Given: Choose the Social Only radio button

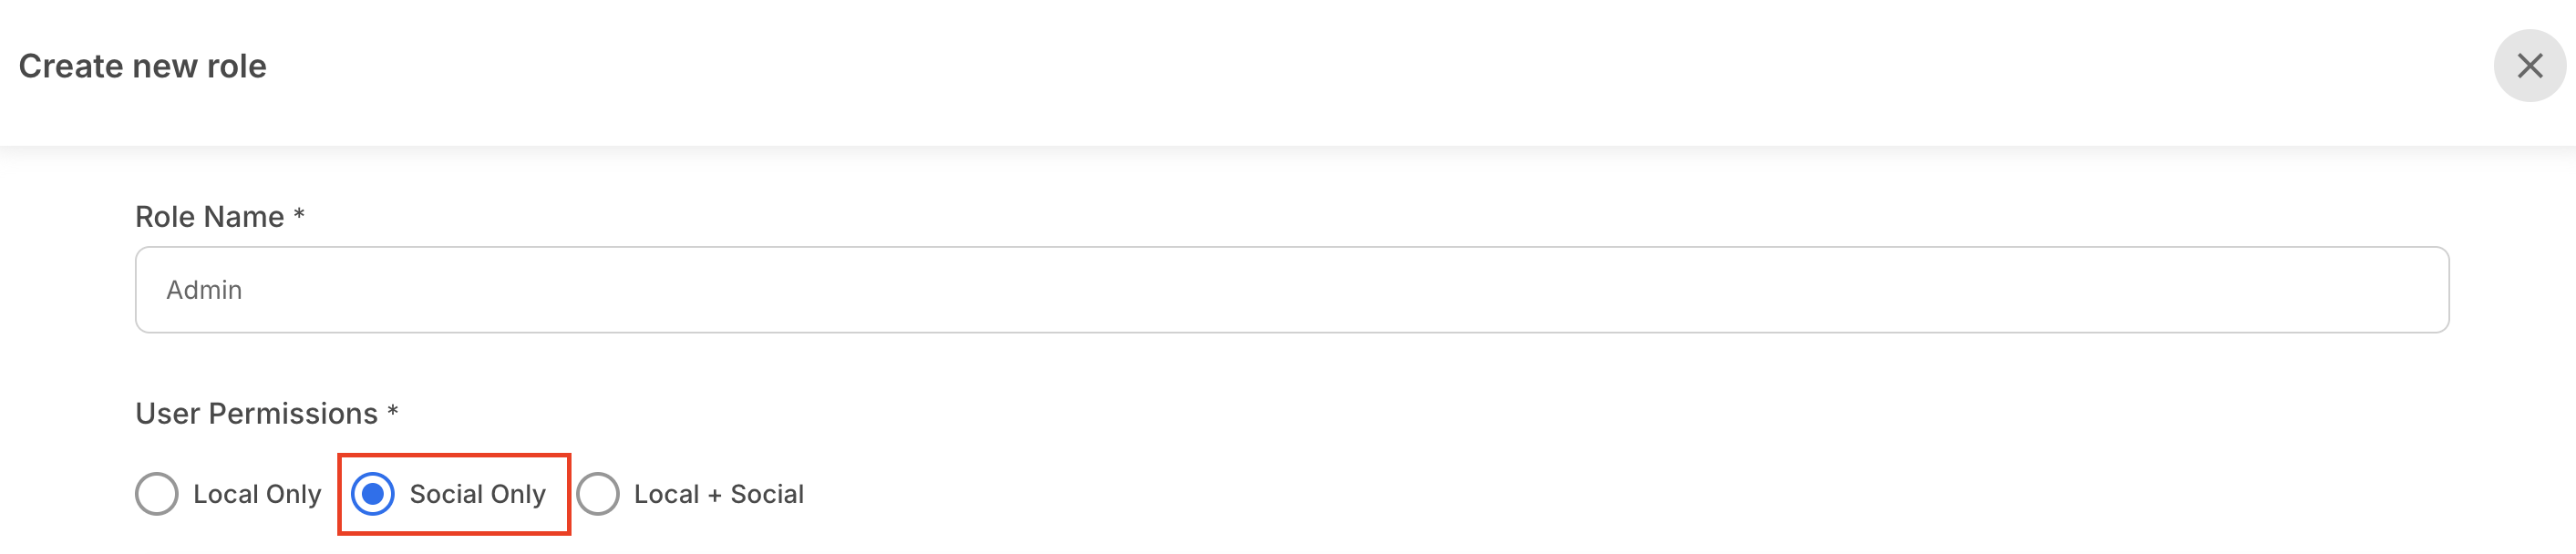Looking at the screenshot, I should [x=373, y=494].
